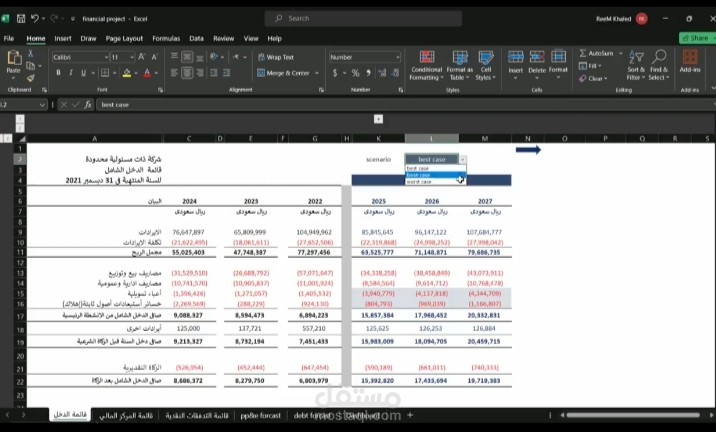Decrease font size with small A icon
The image size is (716, 432).
click(154, 57)
